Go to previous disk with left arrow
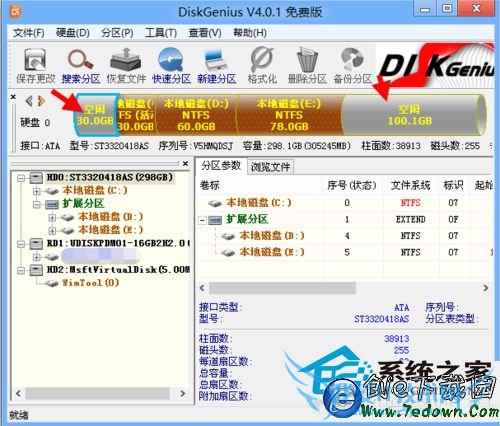The image size is (500, 426). (x=29, y=101)
